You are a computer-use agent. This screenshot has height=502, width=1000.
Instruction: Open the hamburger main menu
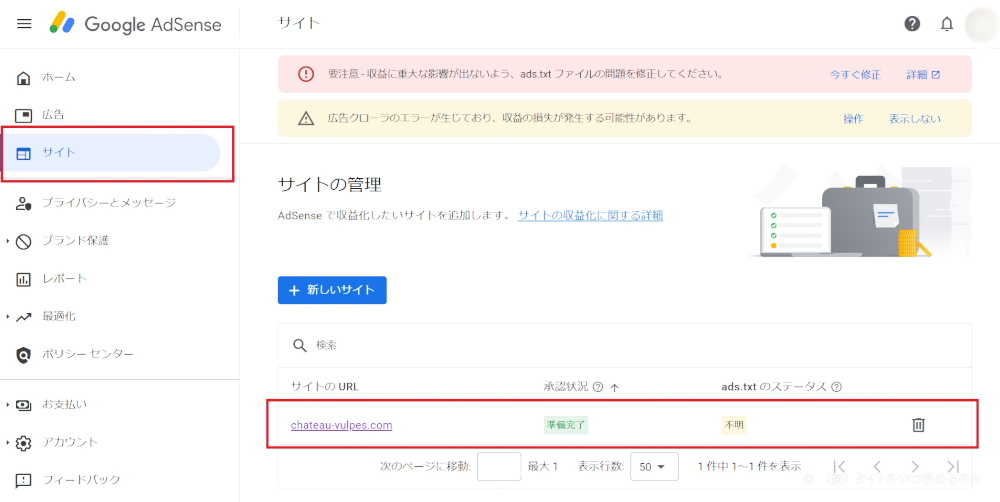click(x=24, y=24)
